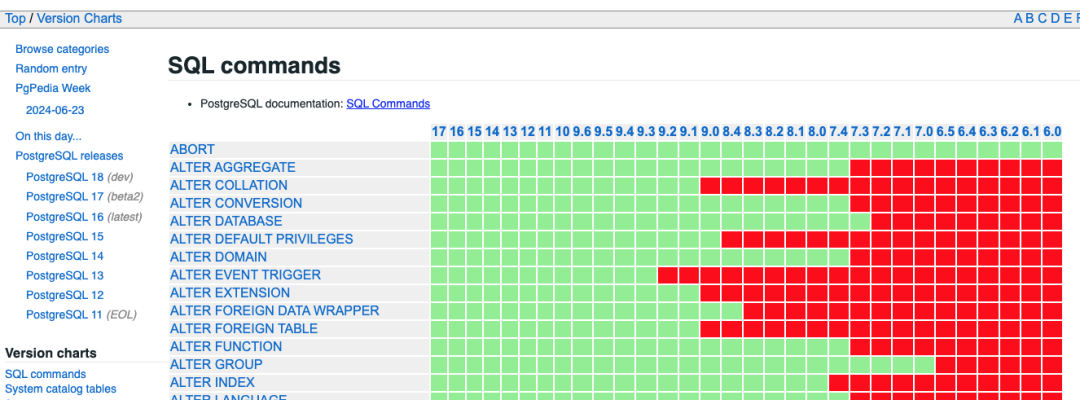This screenshot has height=400, width=1080.
Task: Open PostgreSQL 13 in sidebar
Action: (65, 275)
